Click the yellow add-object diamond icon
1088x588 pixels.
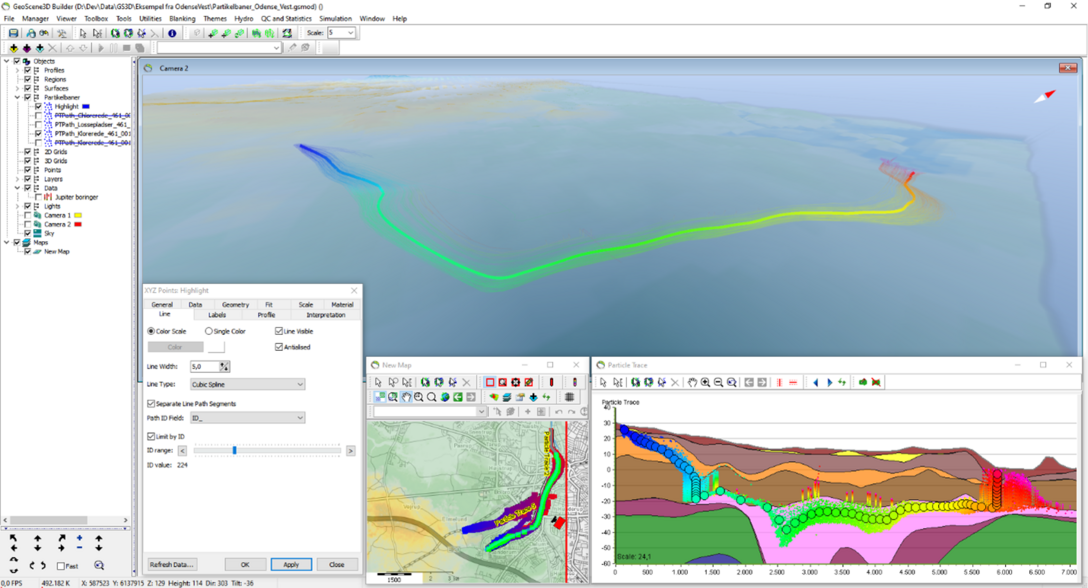(13, 48)
